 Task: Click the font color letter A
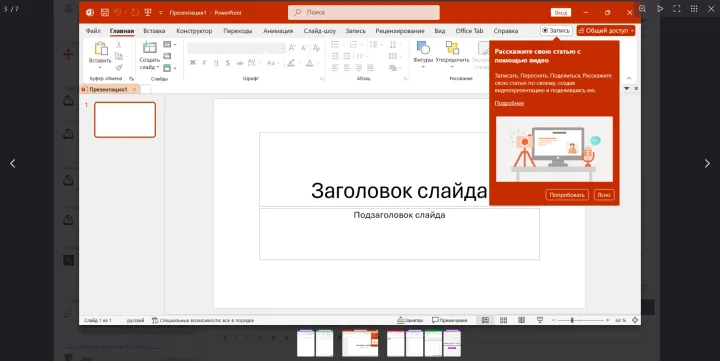coord(310,63)
